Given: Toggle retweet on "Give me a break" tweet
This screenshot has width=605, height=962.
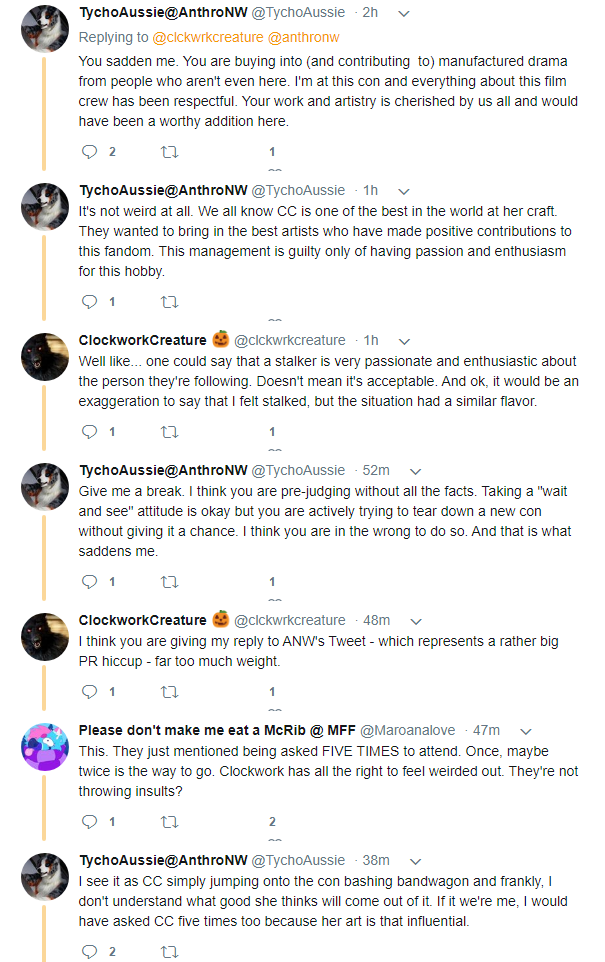Looking at the screenshot, I should point(170,582).
